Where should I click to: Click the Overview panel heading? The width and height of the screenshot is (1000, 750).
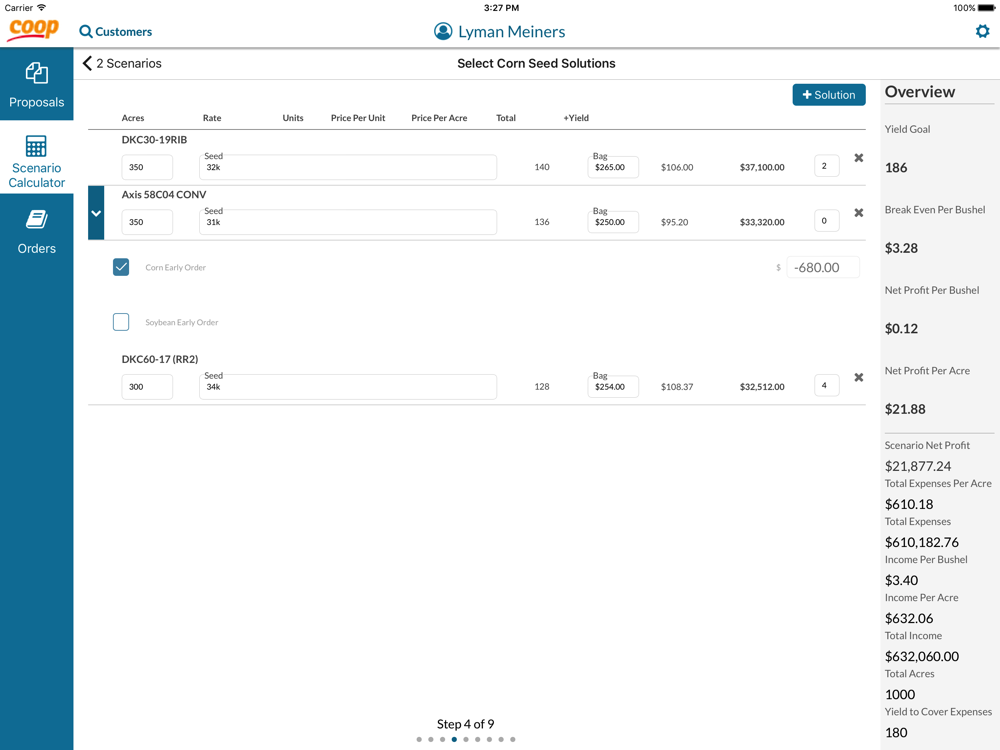920,92
